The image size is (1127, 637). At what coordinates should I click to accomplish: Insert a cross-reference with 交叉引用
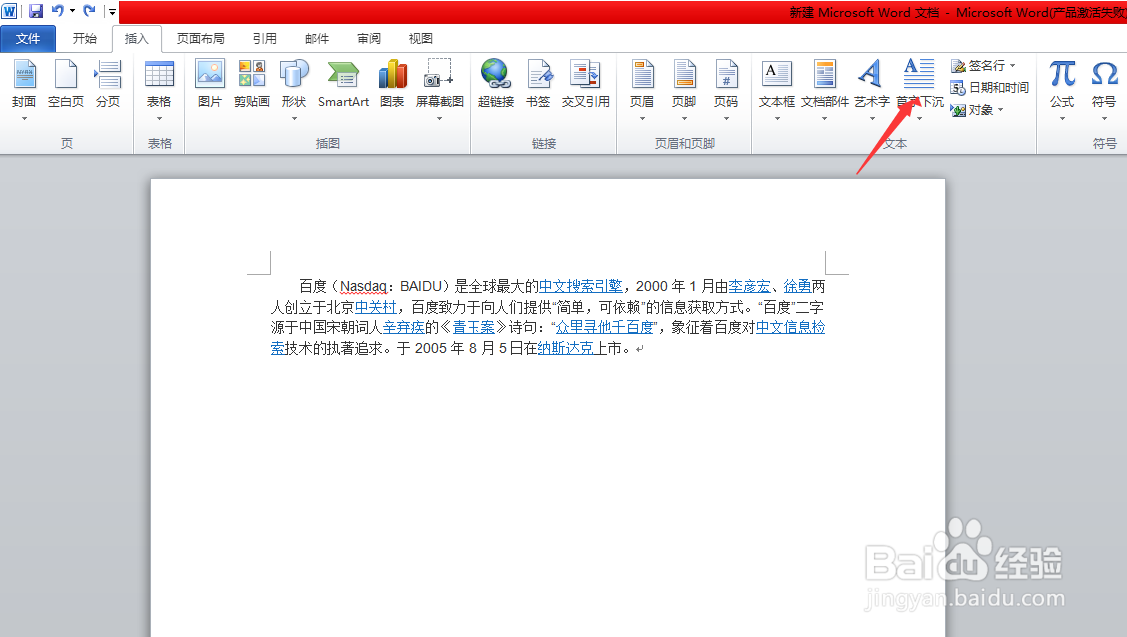click(x=585, y=83)
